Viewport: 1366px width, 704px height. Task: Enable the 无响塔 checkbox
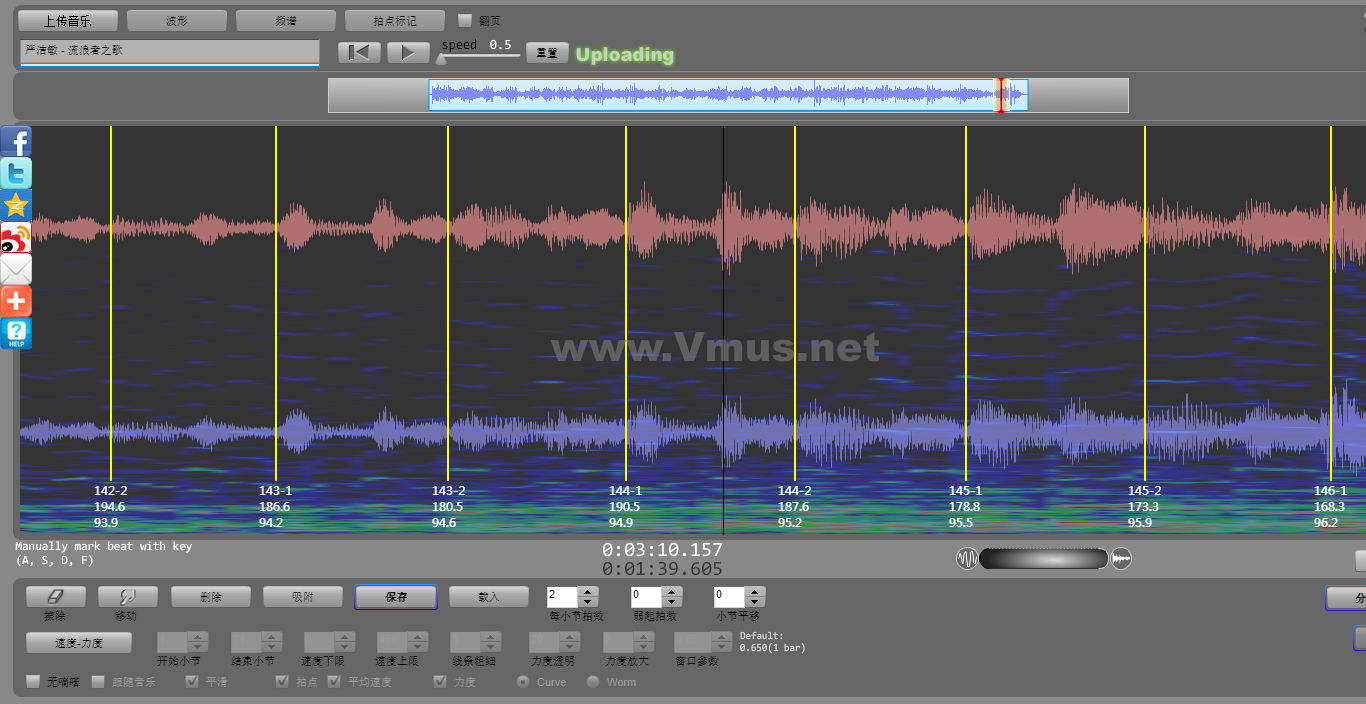tap(34, 682)
